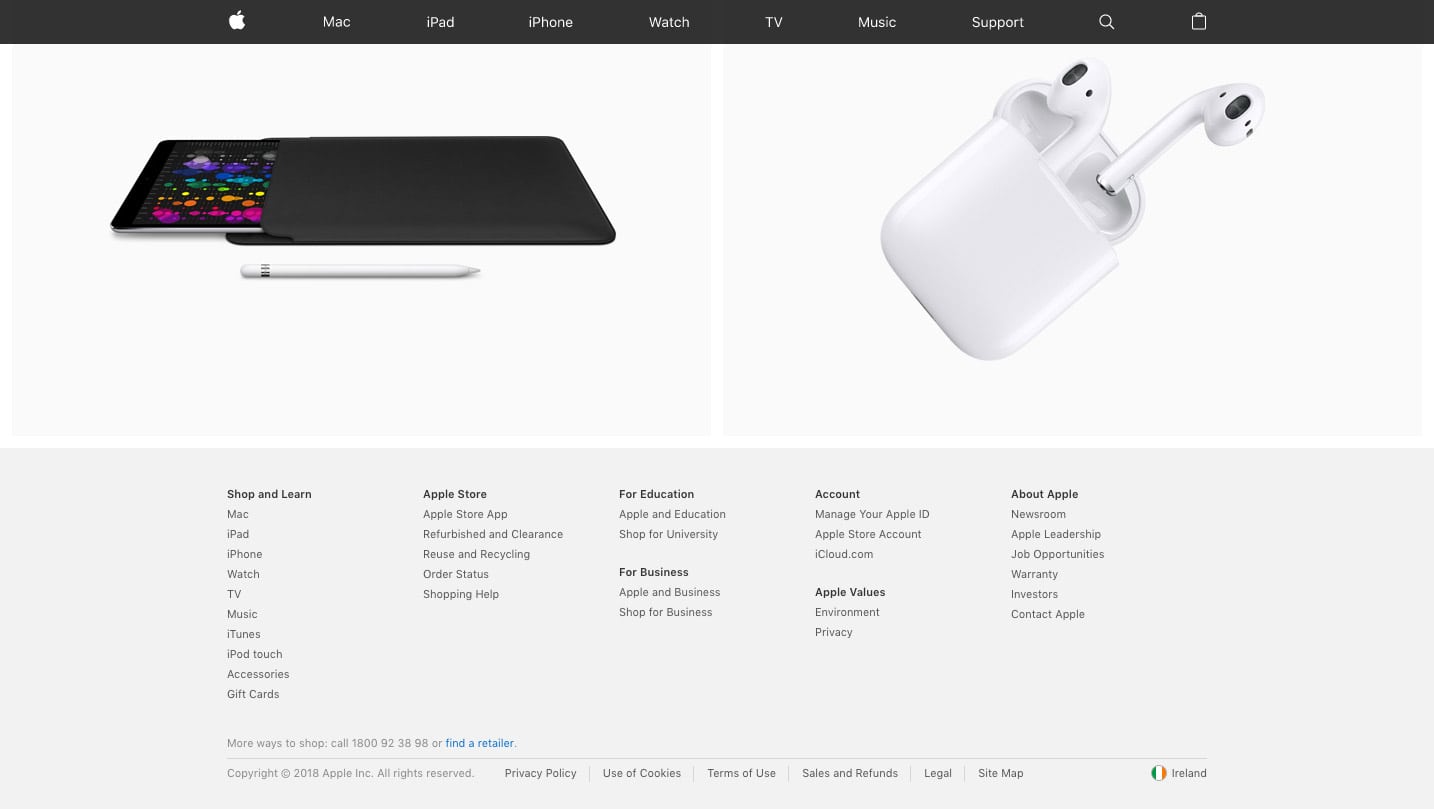
Task: Click Manage Your Apple ID link
Action: coord(872,514)
